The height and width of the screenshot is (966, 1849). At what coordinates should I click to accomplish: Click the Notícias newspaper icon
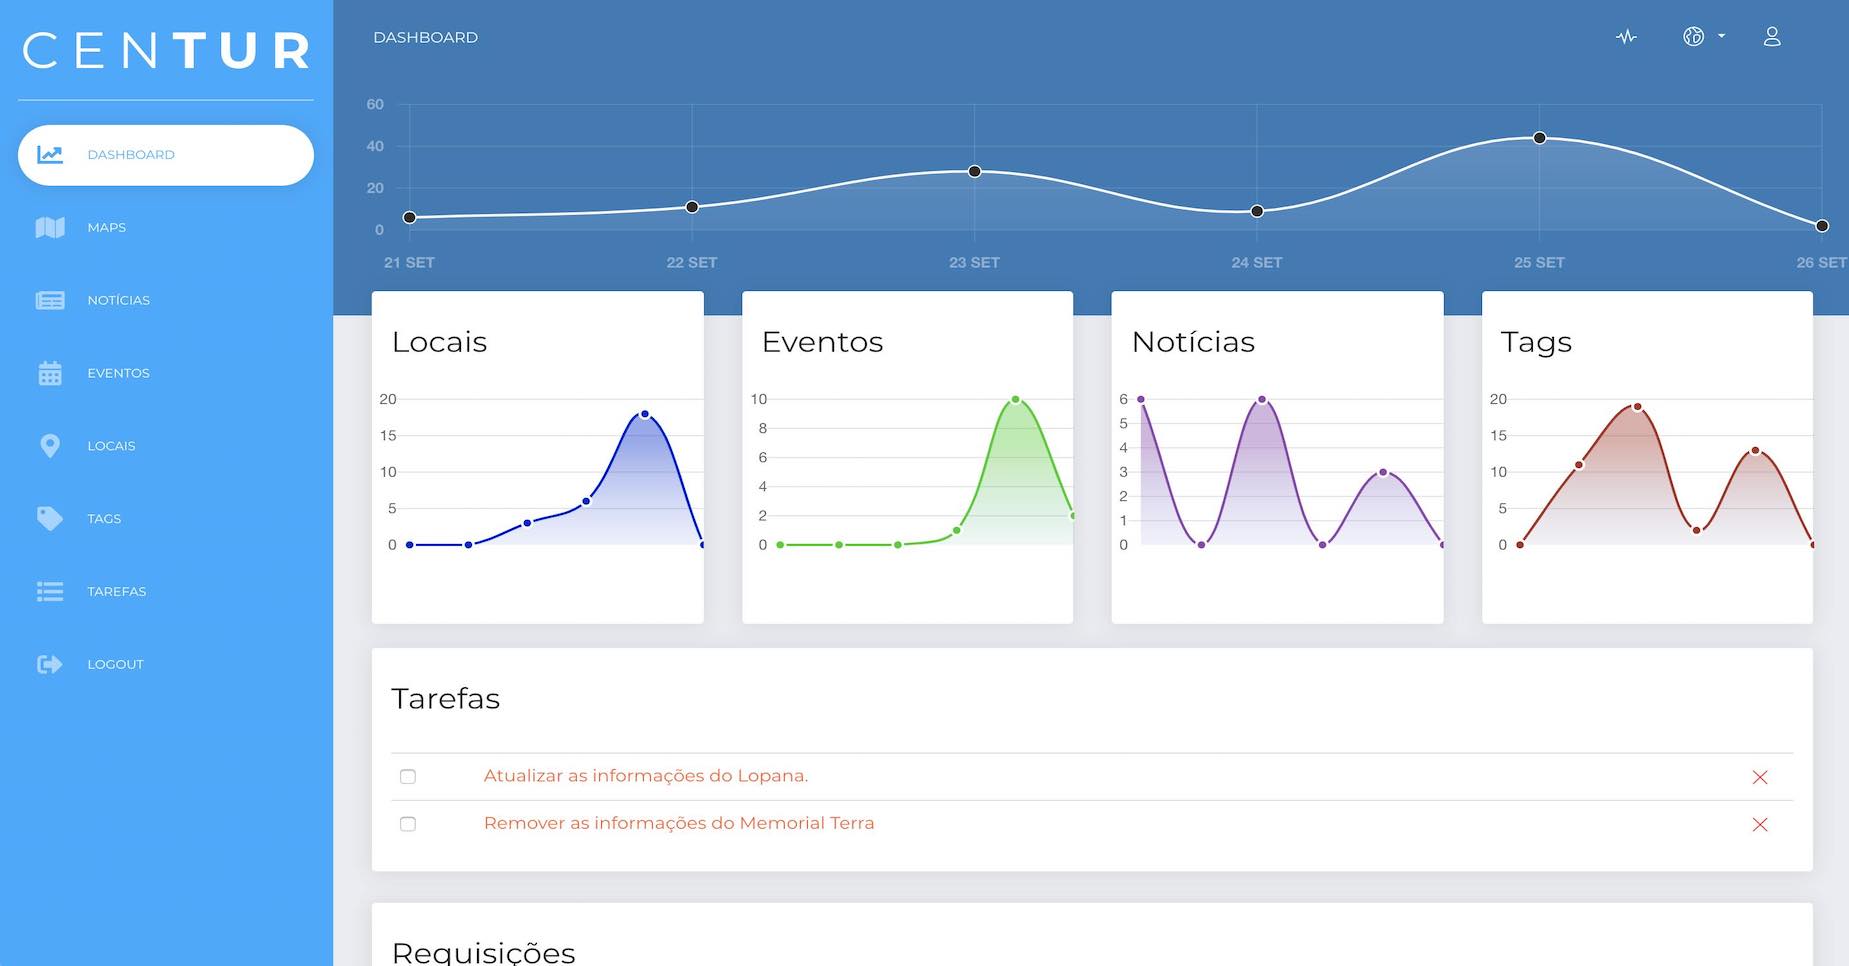(x=50, y=300)
